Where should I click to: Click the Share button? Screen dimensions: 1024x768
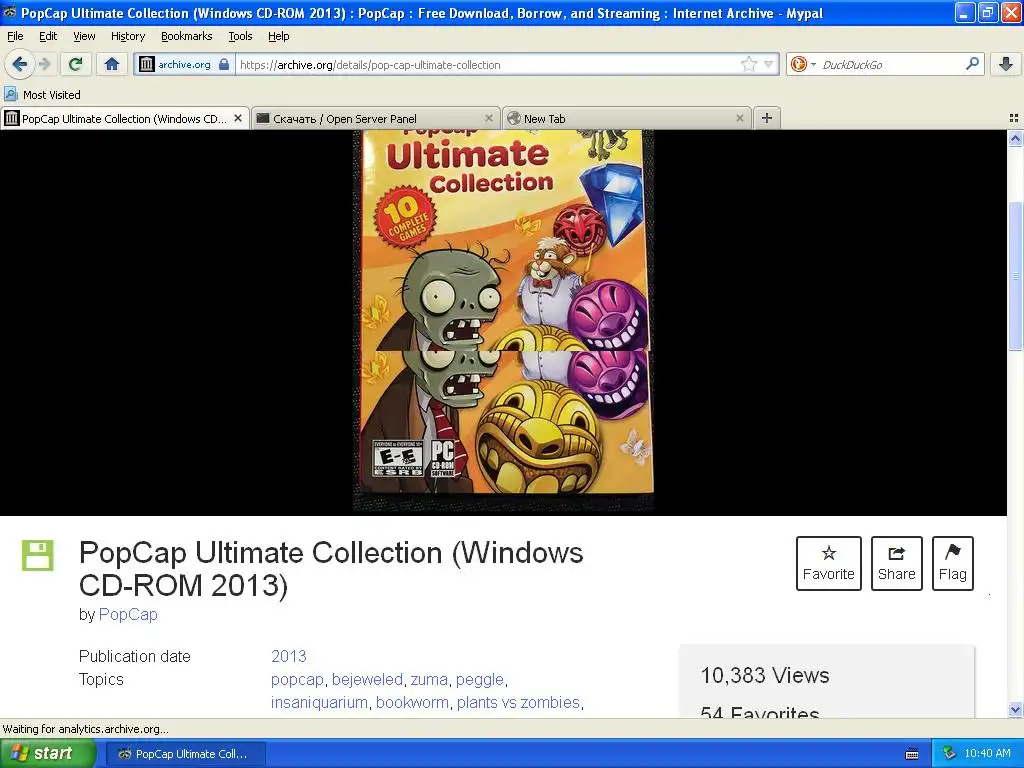point(896,564)
